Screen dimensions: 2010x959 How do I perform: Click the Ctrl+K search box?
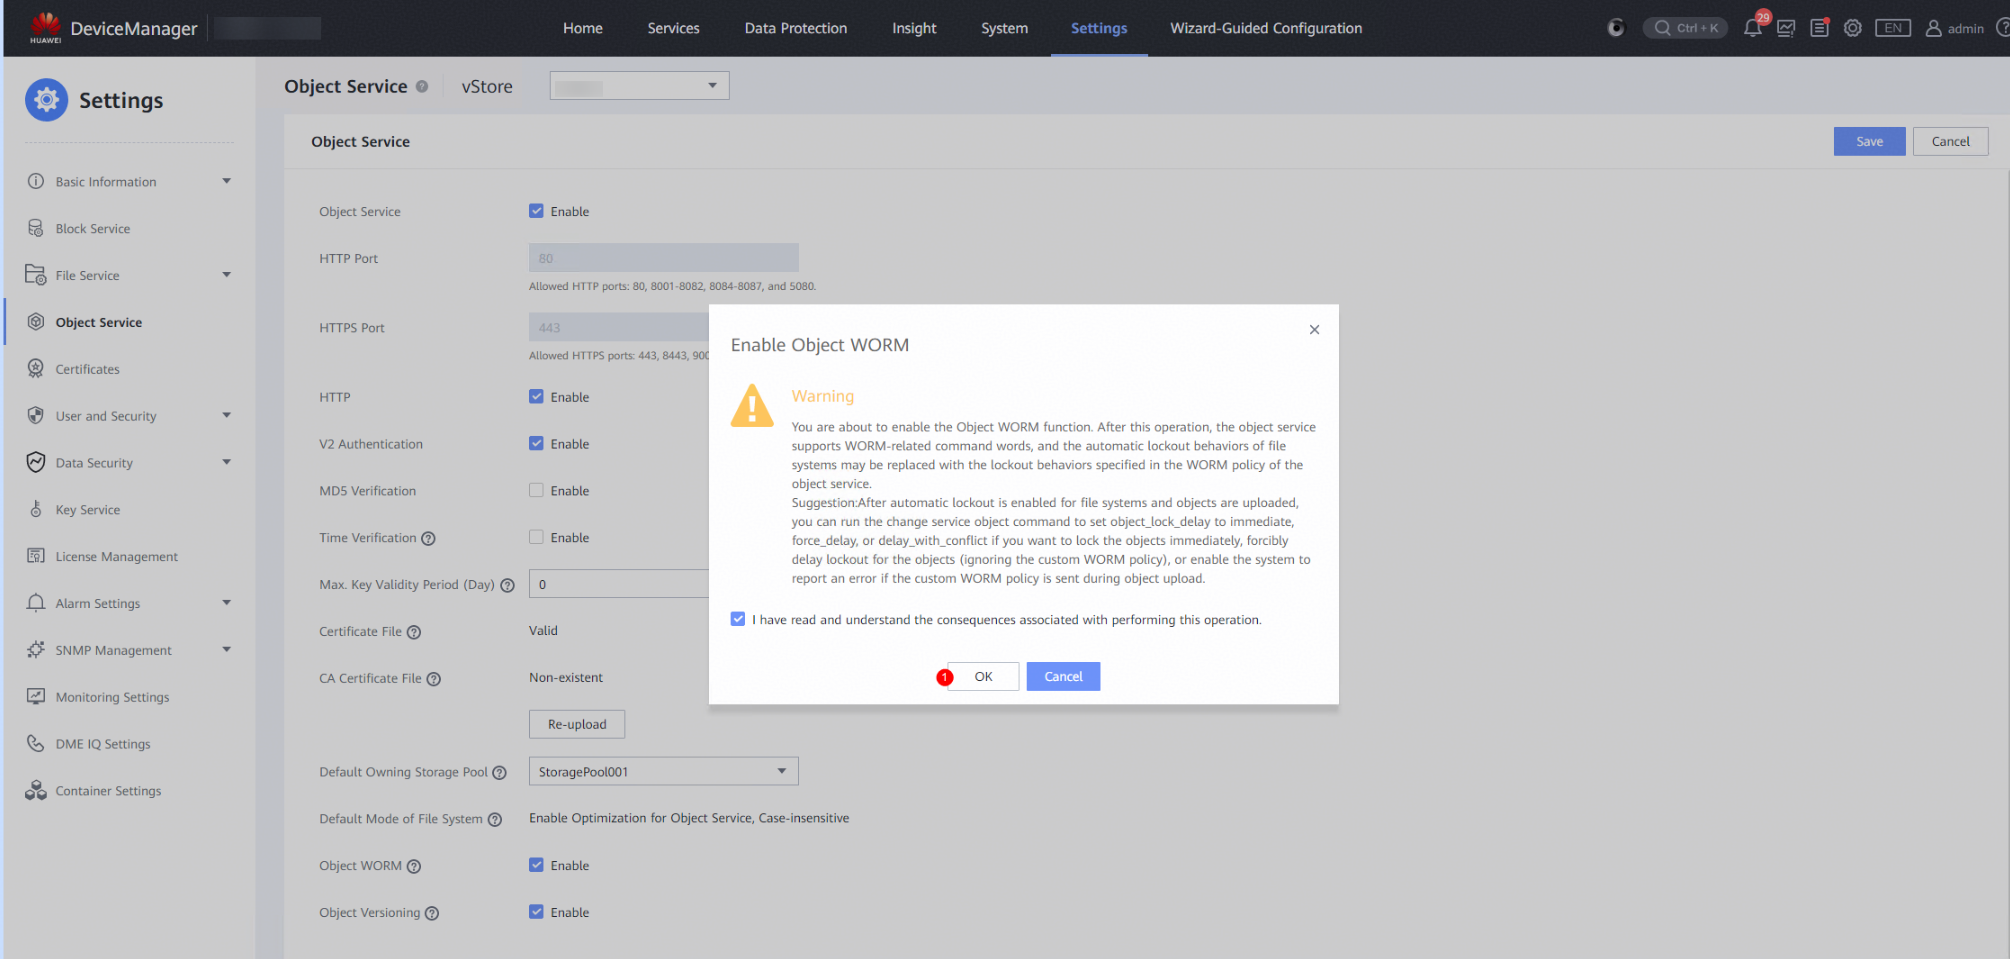pos(1686,28)
